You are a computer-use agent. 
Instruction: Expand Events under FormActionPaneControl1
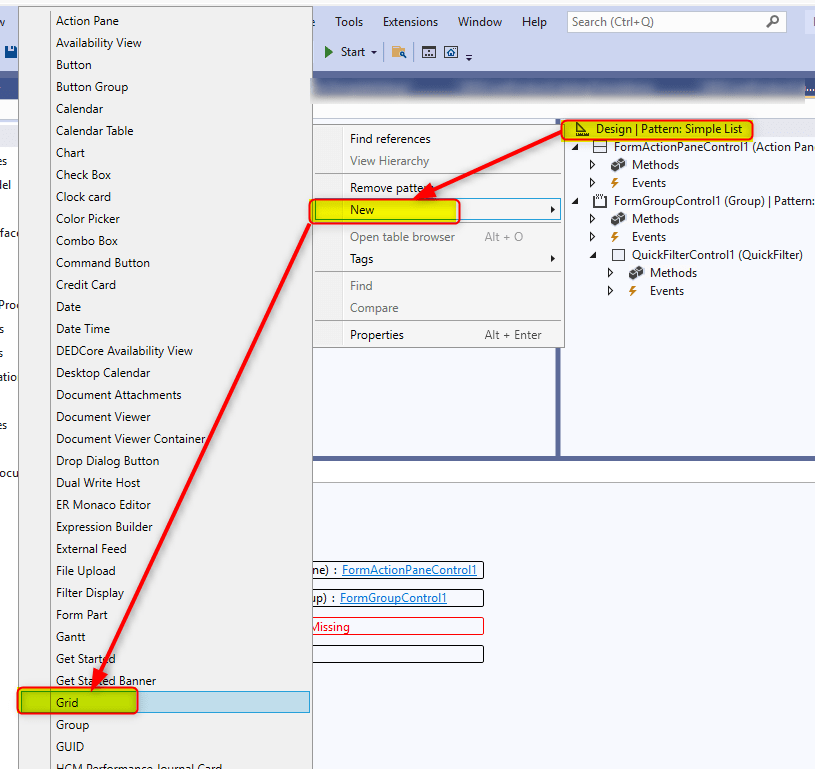592,183
